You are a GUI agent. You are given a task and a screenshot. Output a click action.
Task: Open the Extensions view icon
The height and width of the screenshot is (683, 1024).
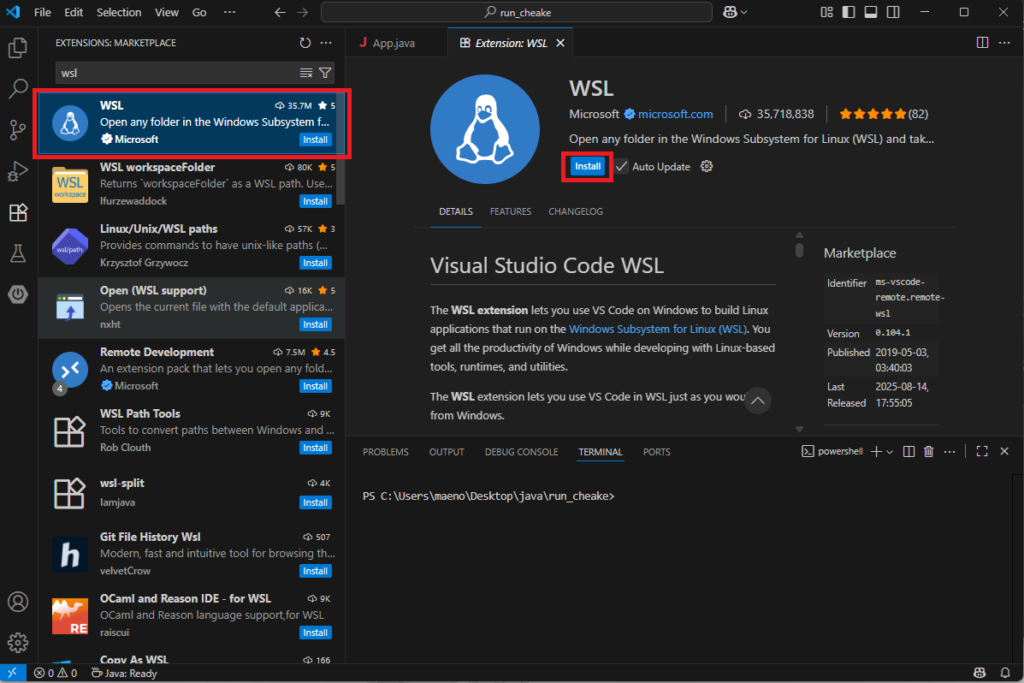pyautogui.click(x=18, y=212)
